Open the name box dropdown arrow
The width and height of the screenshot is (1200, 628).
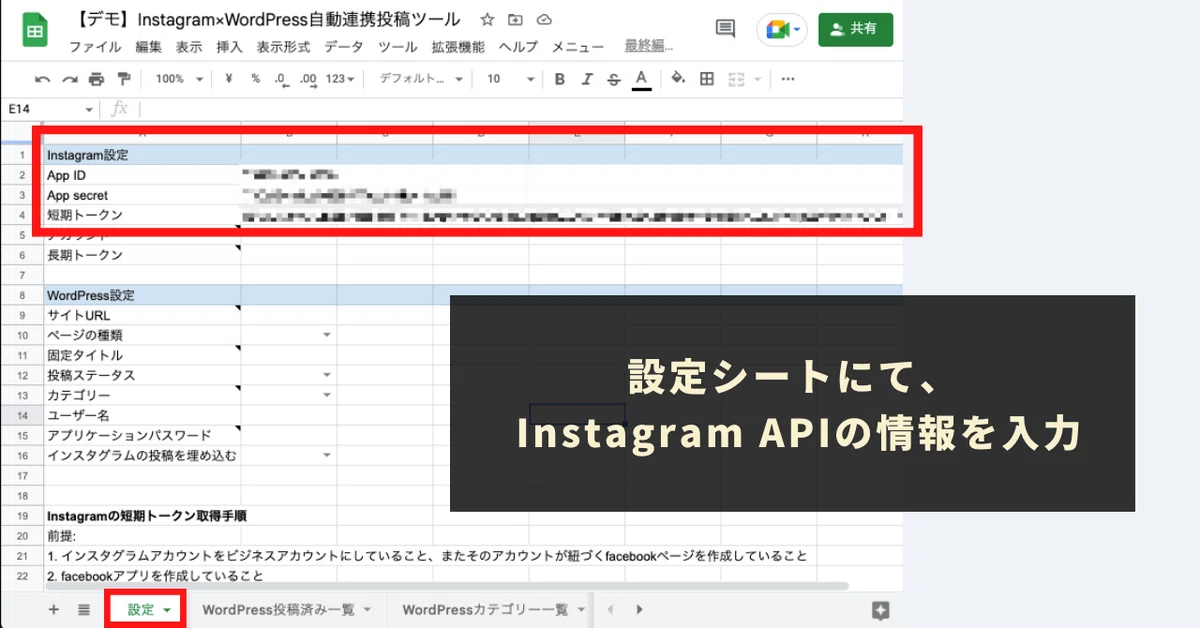click(x=90, y=109)
